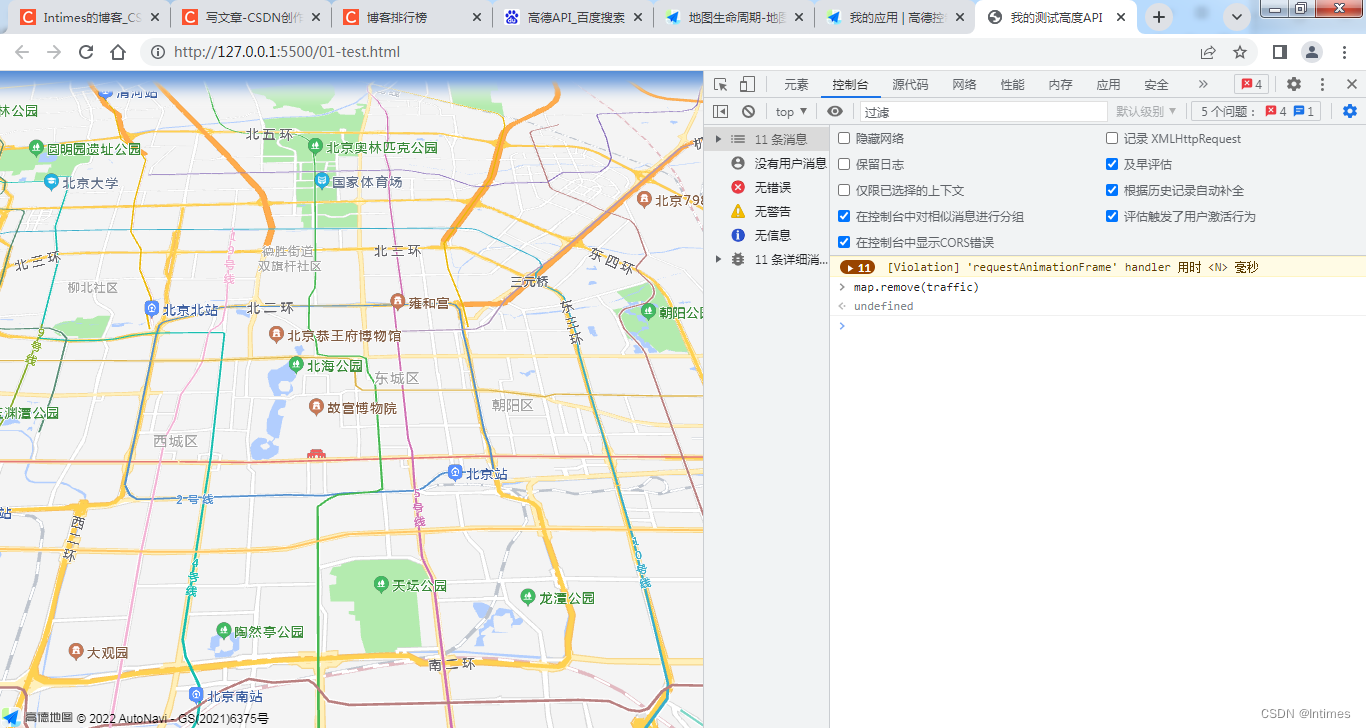Screen dimensions: 1366x728
Task: Enable the 保留日志 checkbox
Action: (x=844, y=163)
